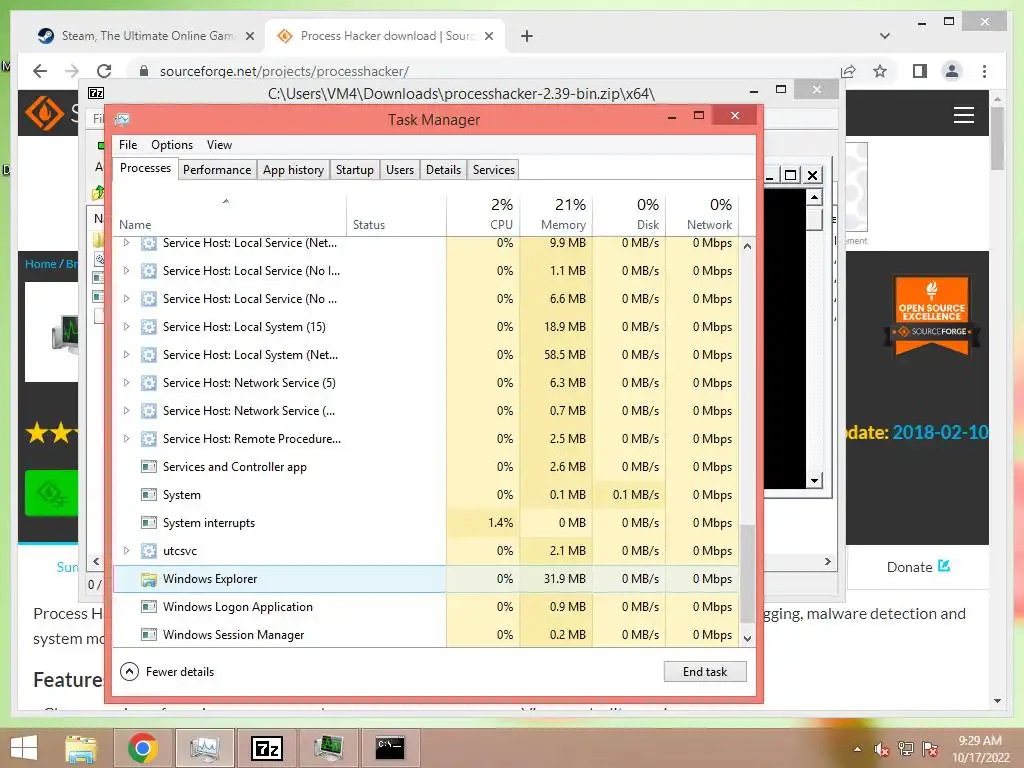Open Chrome three-dot menu
1024x768 pixels.
984,71
